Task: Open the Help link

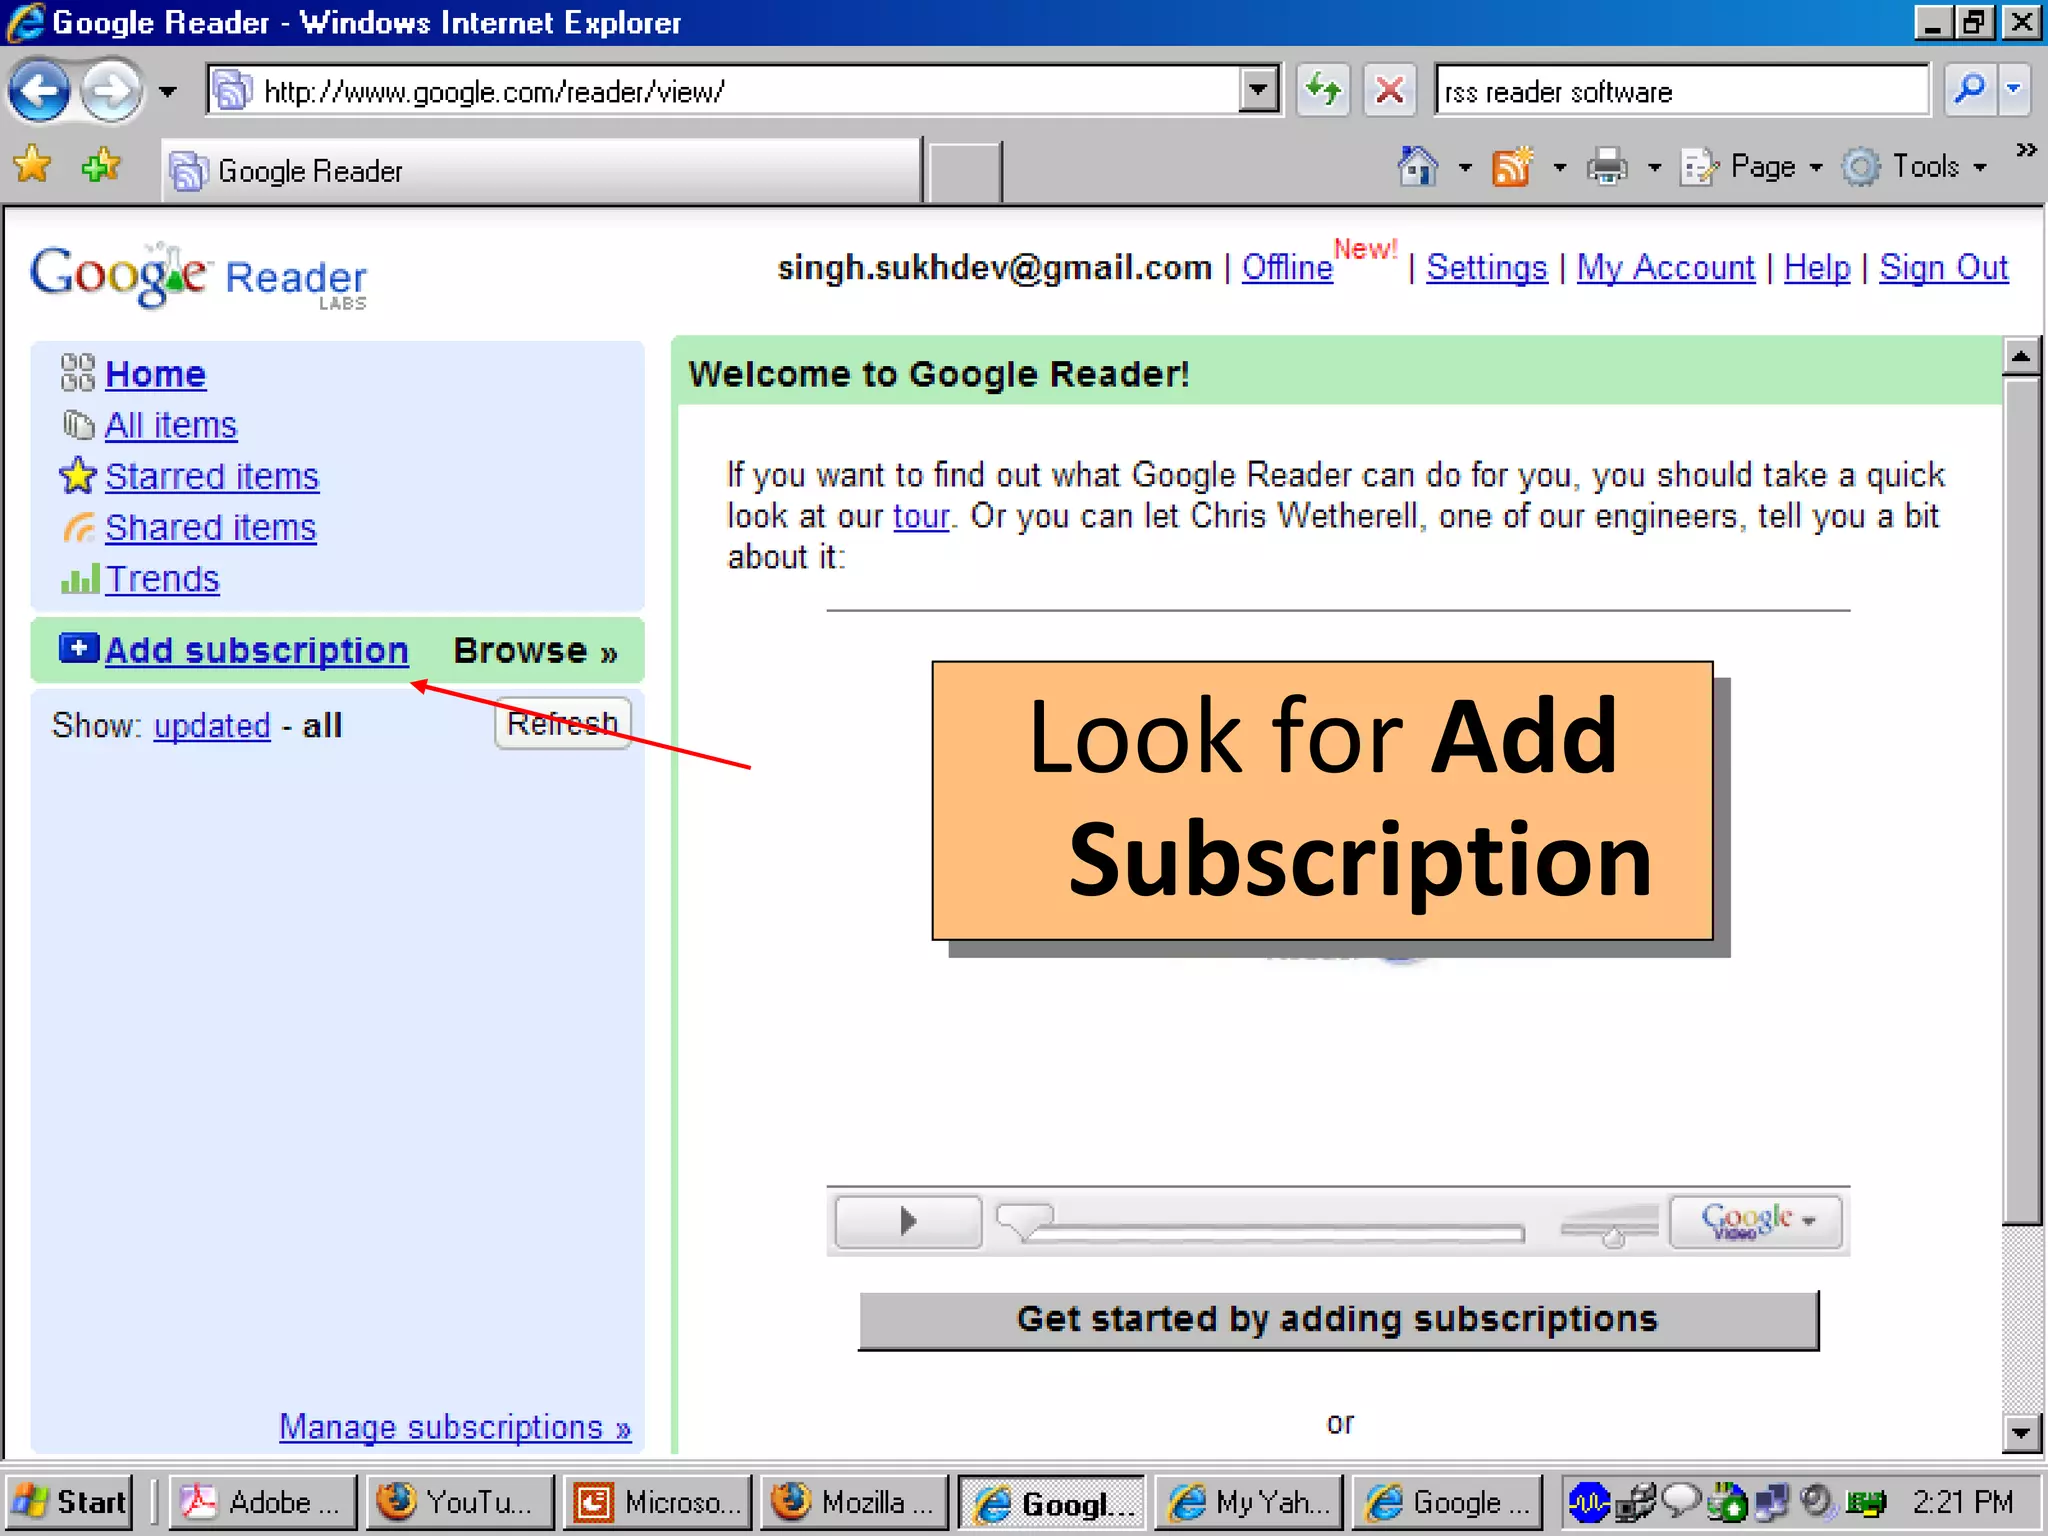Action: coord(1817,267)
